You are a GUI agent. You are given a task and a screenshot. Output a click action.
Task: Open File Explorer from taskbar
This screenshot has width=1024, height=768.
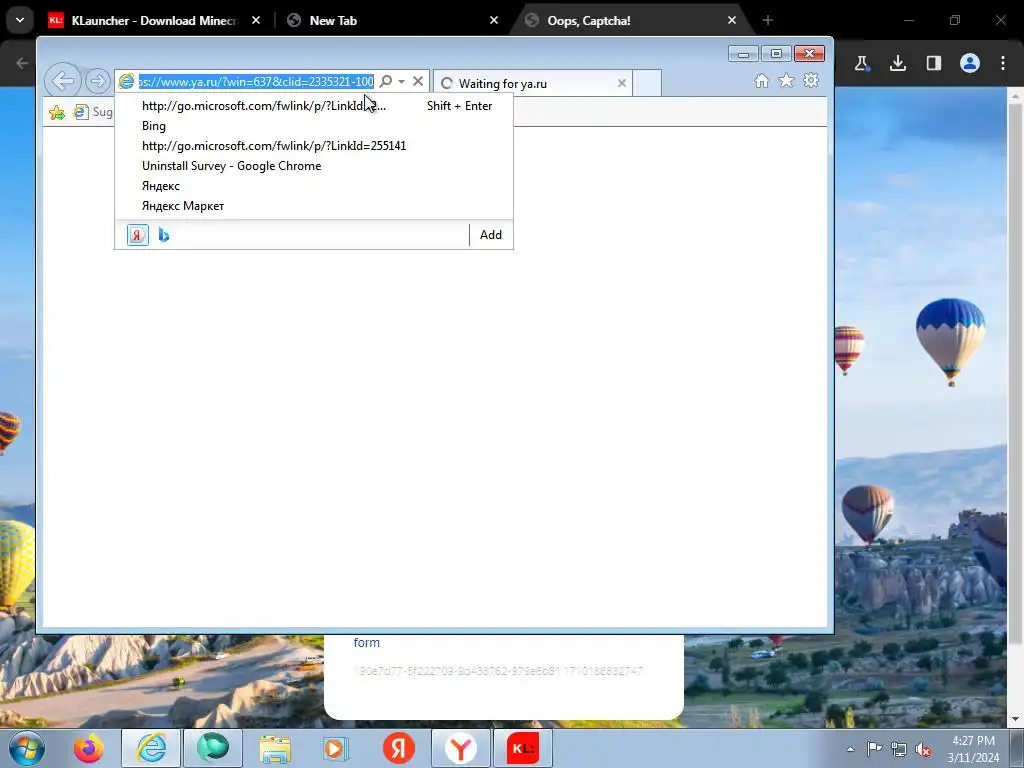click(275, 748)
